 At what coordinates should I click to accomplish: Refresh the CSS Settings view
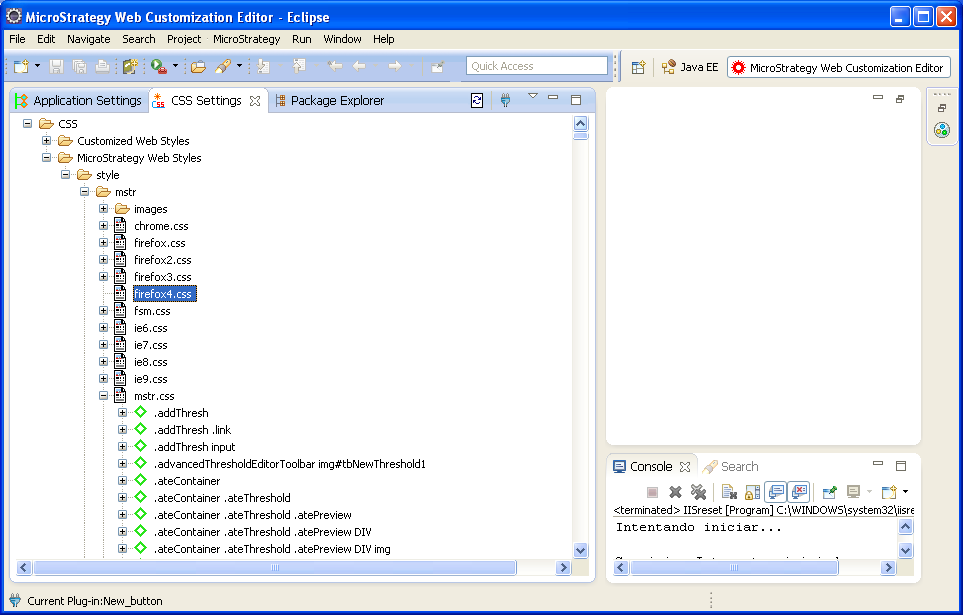(x=477, y=100)
